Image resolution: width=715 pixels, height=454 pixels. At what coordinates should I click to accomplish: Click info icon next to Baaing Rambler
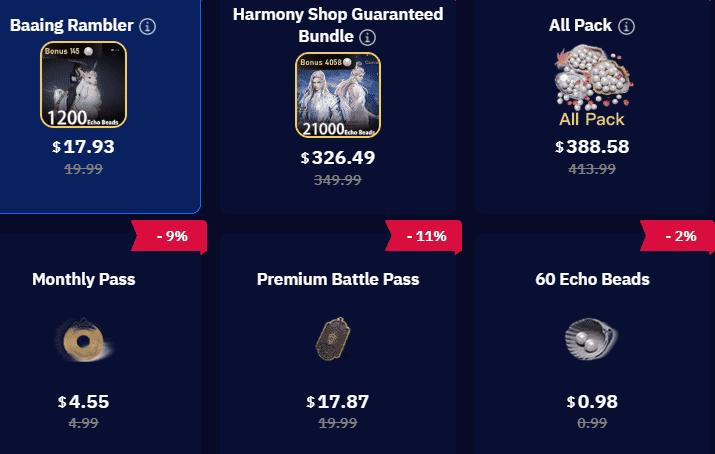[x=147, y=26]
